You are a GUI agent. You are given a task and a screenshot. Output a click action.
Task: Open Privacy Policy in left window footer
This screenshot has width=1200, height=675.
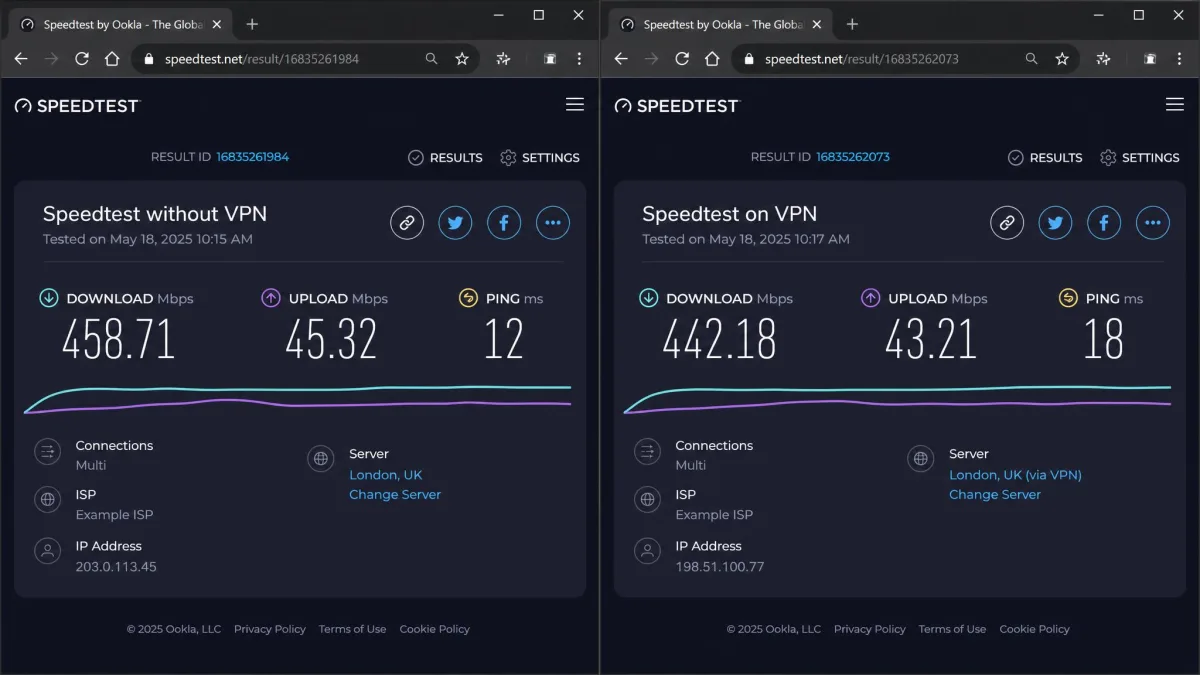click(x=270, y=629)
